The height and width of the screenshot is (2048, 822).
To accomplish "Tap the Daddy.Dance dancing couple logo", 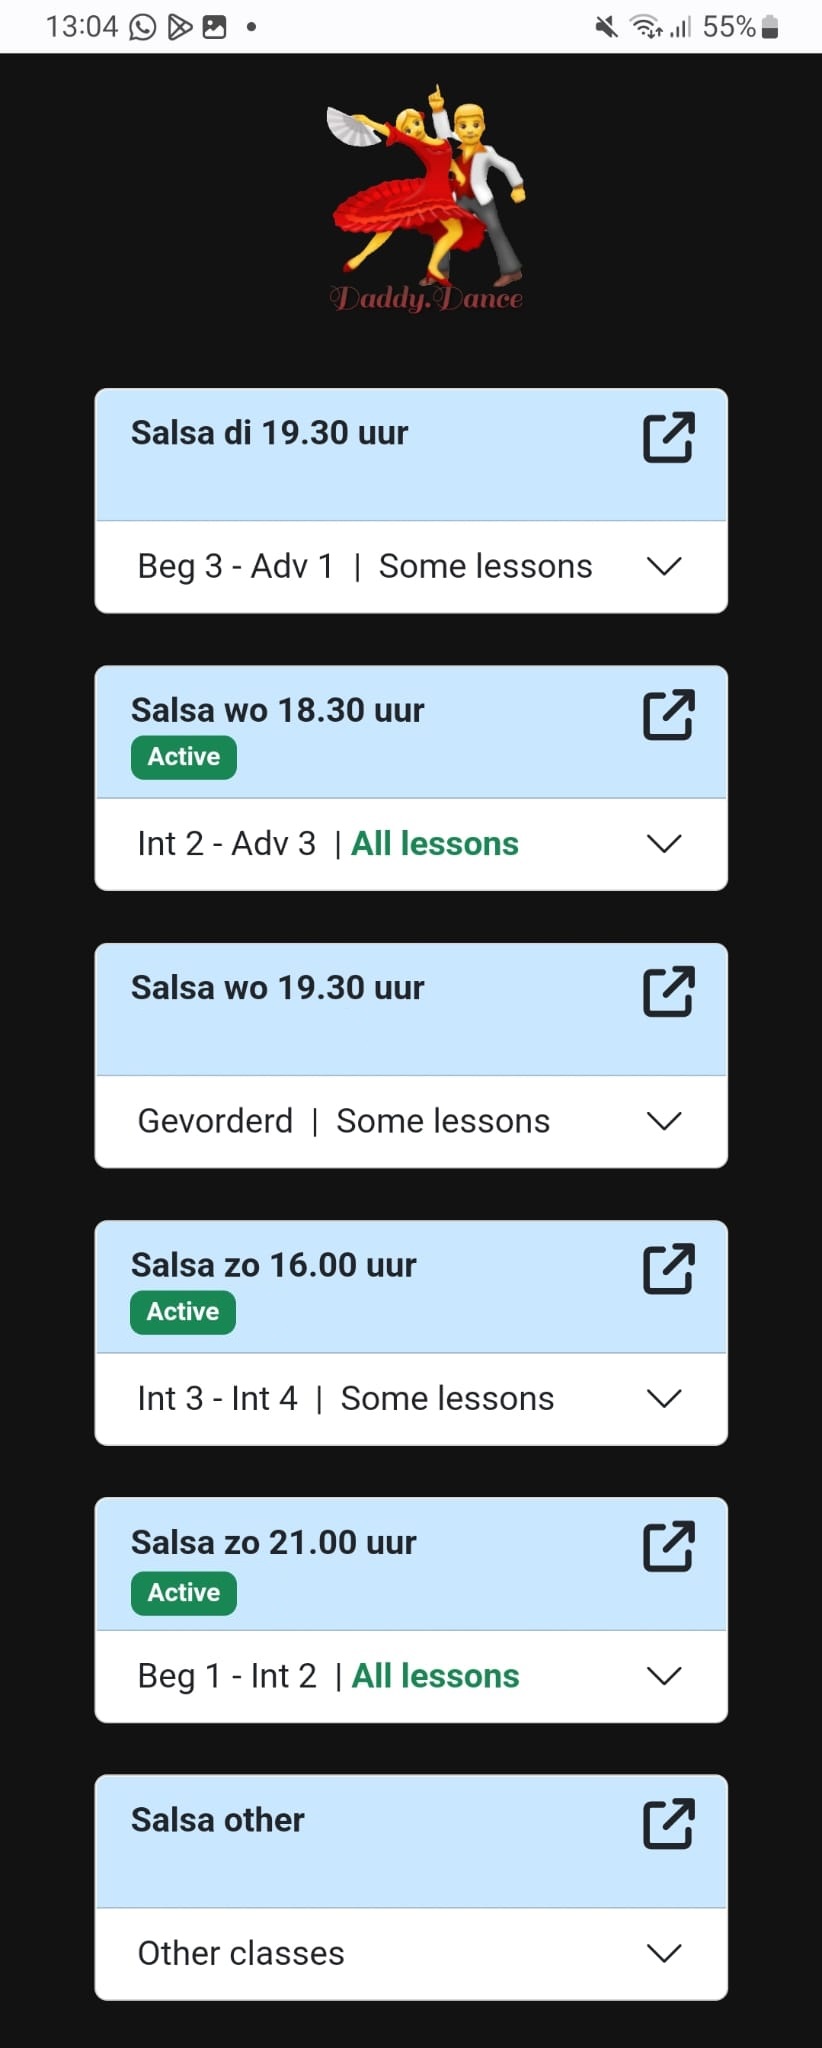I will tap(426, 198).
